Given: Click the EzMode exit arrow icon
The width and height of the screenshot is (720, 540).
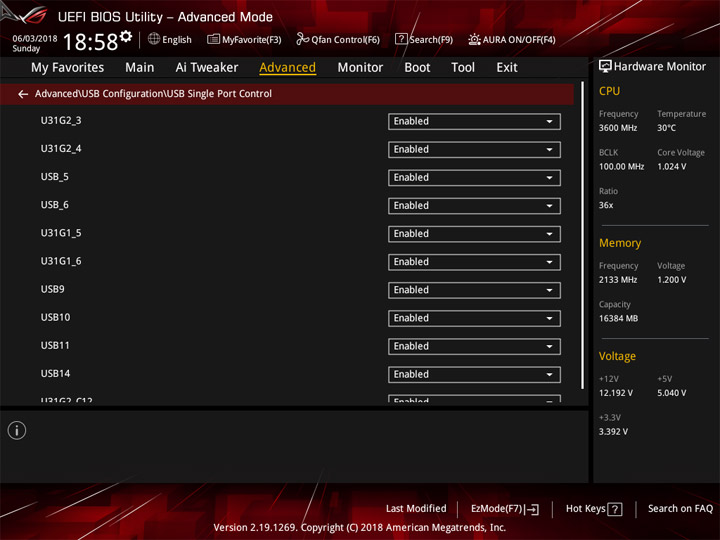Looking at the screenshot, I should (532, 509).
